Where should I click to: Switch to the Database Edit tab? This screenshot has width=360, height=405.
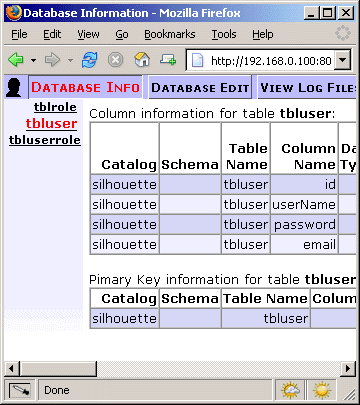pos(200,87)
